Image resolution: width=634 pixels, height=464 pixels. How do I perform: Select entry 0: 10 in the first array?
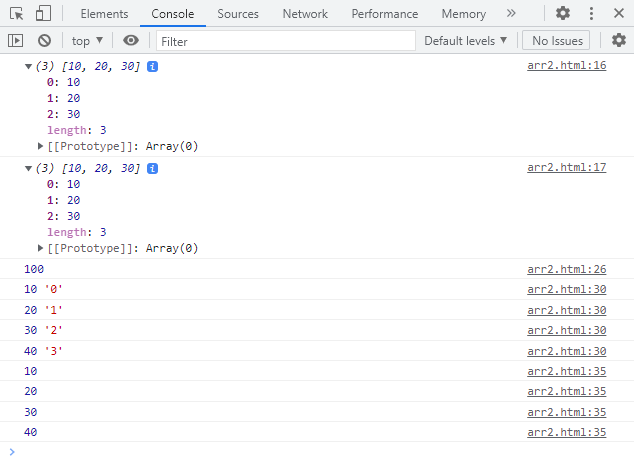click(x=63, y=82)
